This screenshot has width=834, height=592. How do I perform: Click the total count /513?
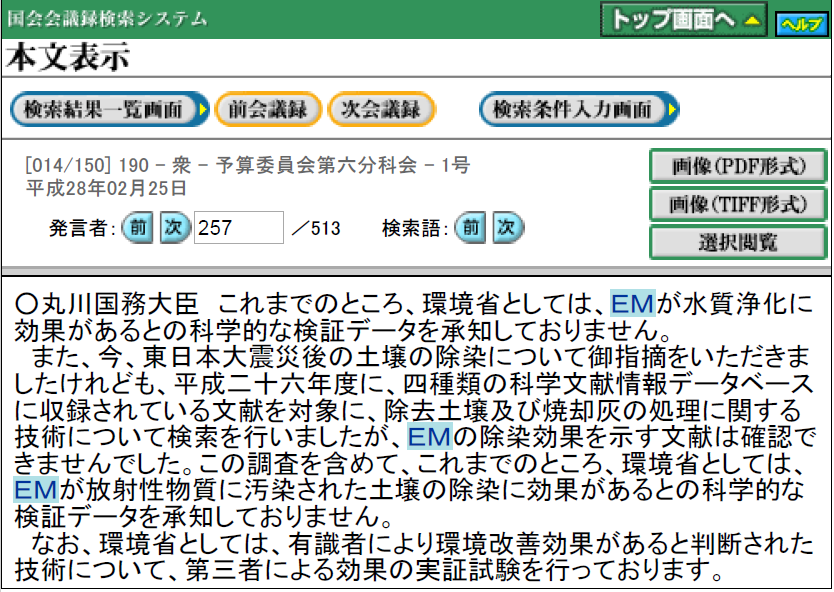pos(316,228)
